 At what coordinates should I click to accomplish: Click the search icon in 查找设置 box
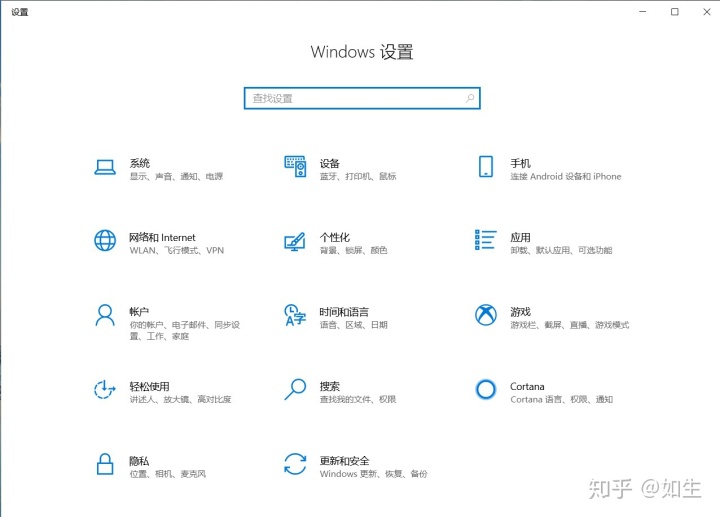pyautogui.click(x=470, y=98)
